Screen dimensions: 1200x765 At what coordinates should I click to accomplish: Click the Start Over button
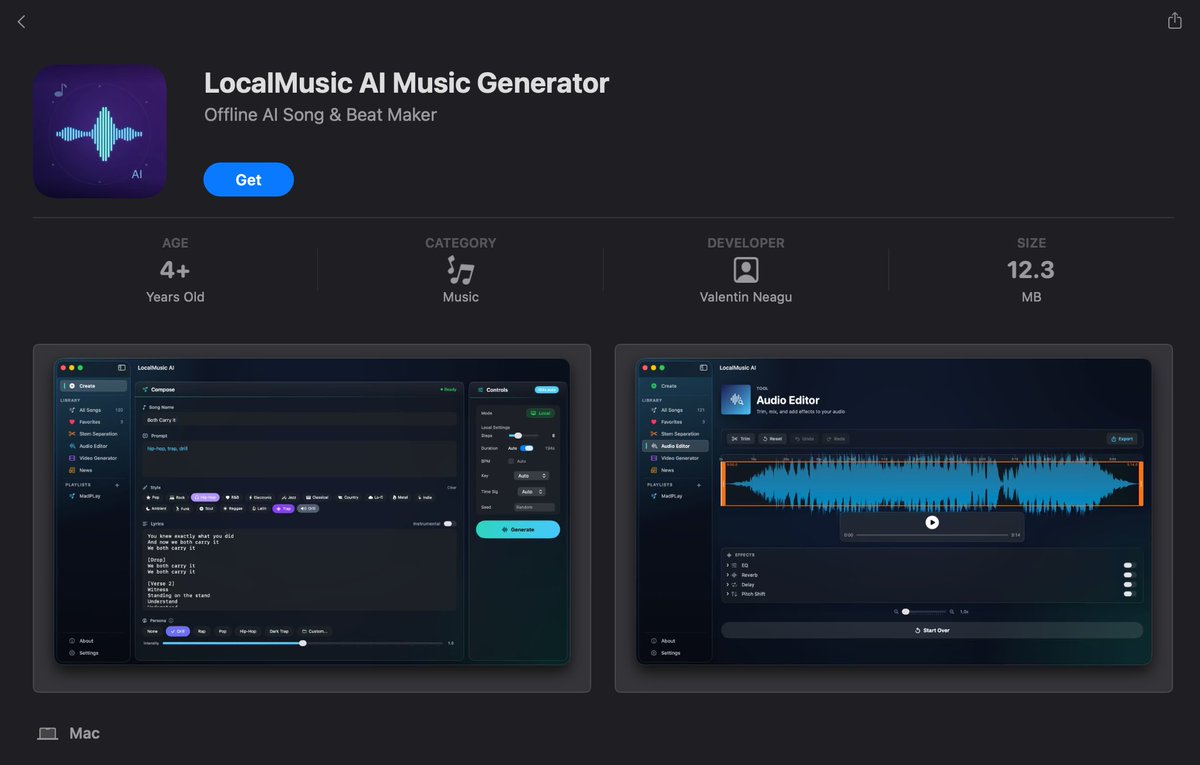[x=932, y=631]
